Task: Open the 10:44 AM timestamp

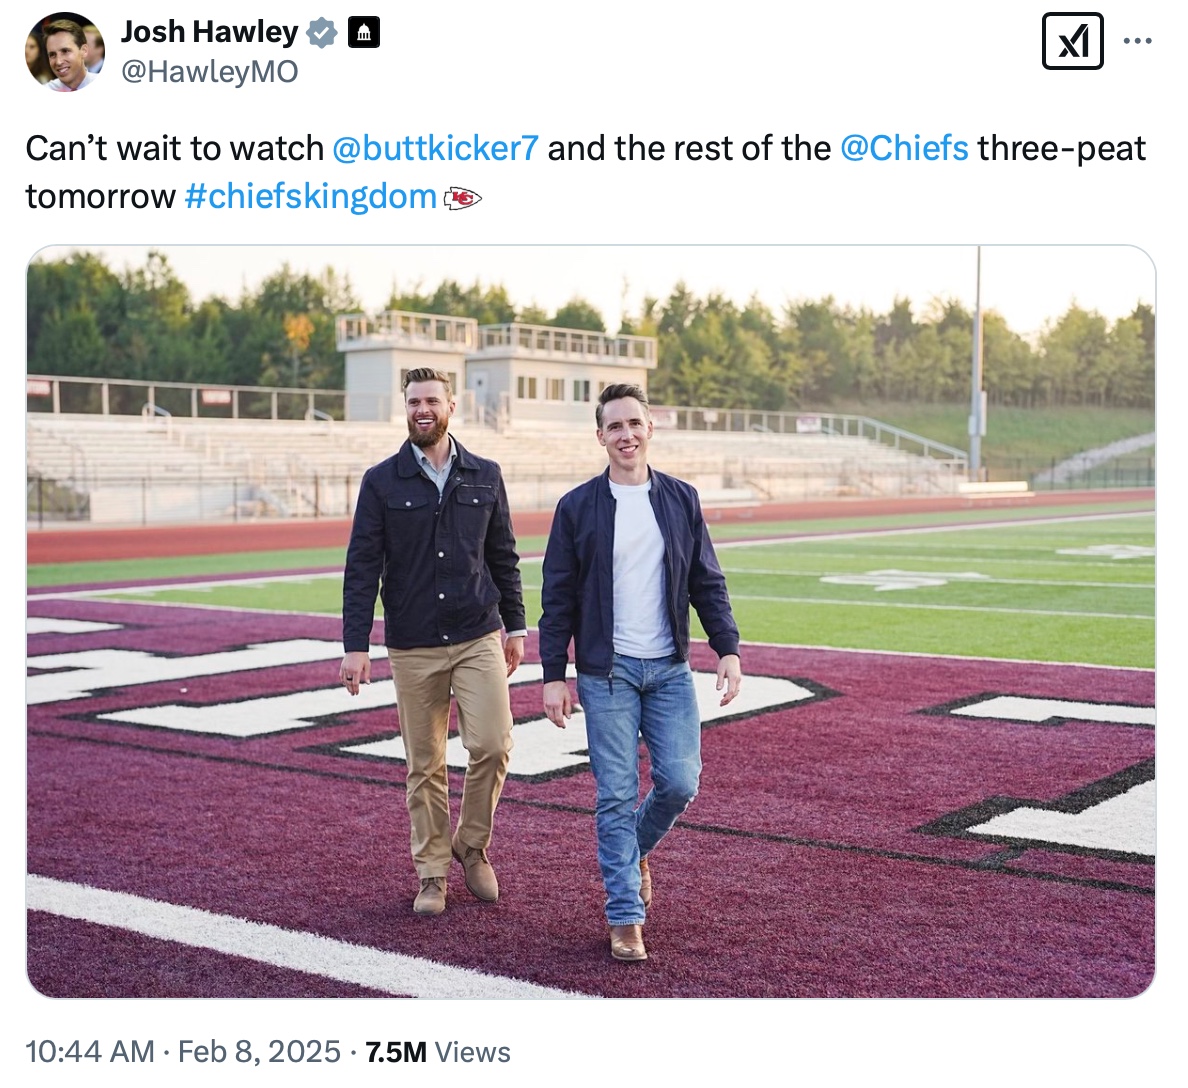Action: pyautogui.click(x=90, y=1052)
